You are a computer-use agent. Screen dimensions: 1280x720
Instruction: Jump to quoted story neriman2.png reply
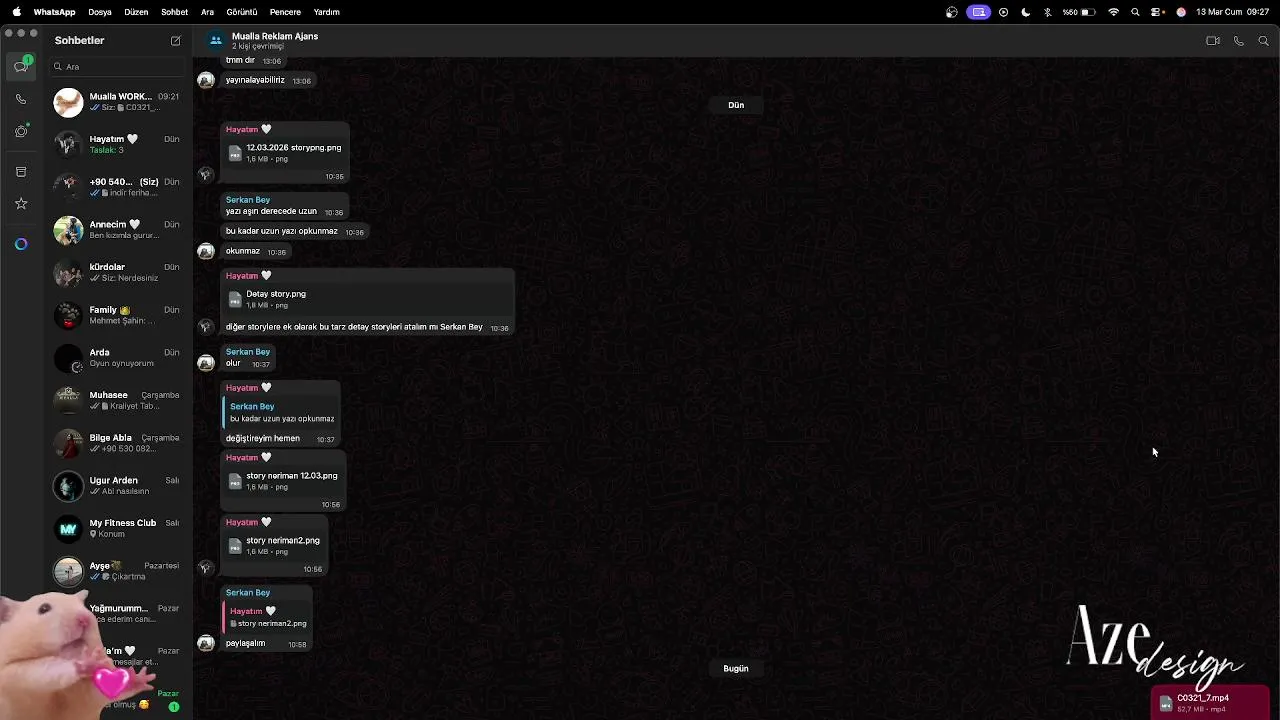[x=267, y=617]
